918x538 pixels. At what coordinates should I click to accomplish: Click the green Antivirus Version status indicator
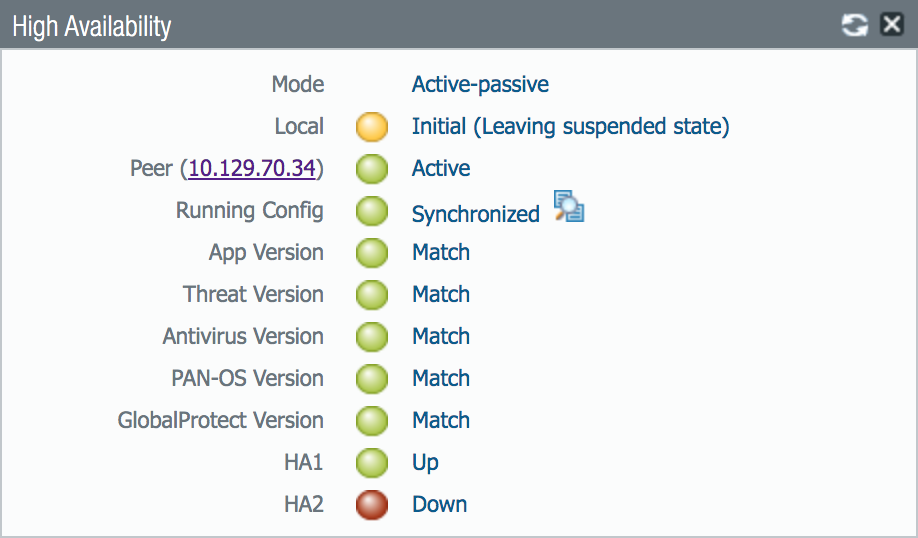[372, 337]
